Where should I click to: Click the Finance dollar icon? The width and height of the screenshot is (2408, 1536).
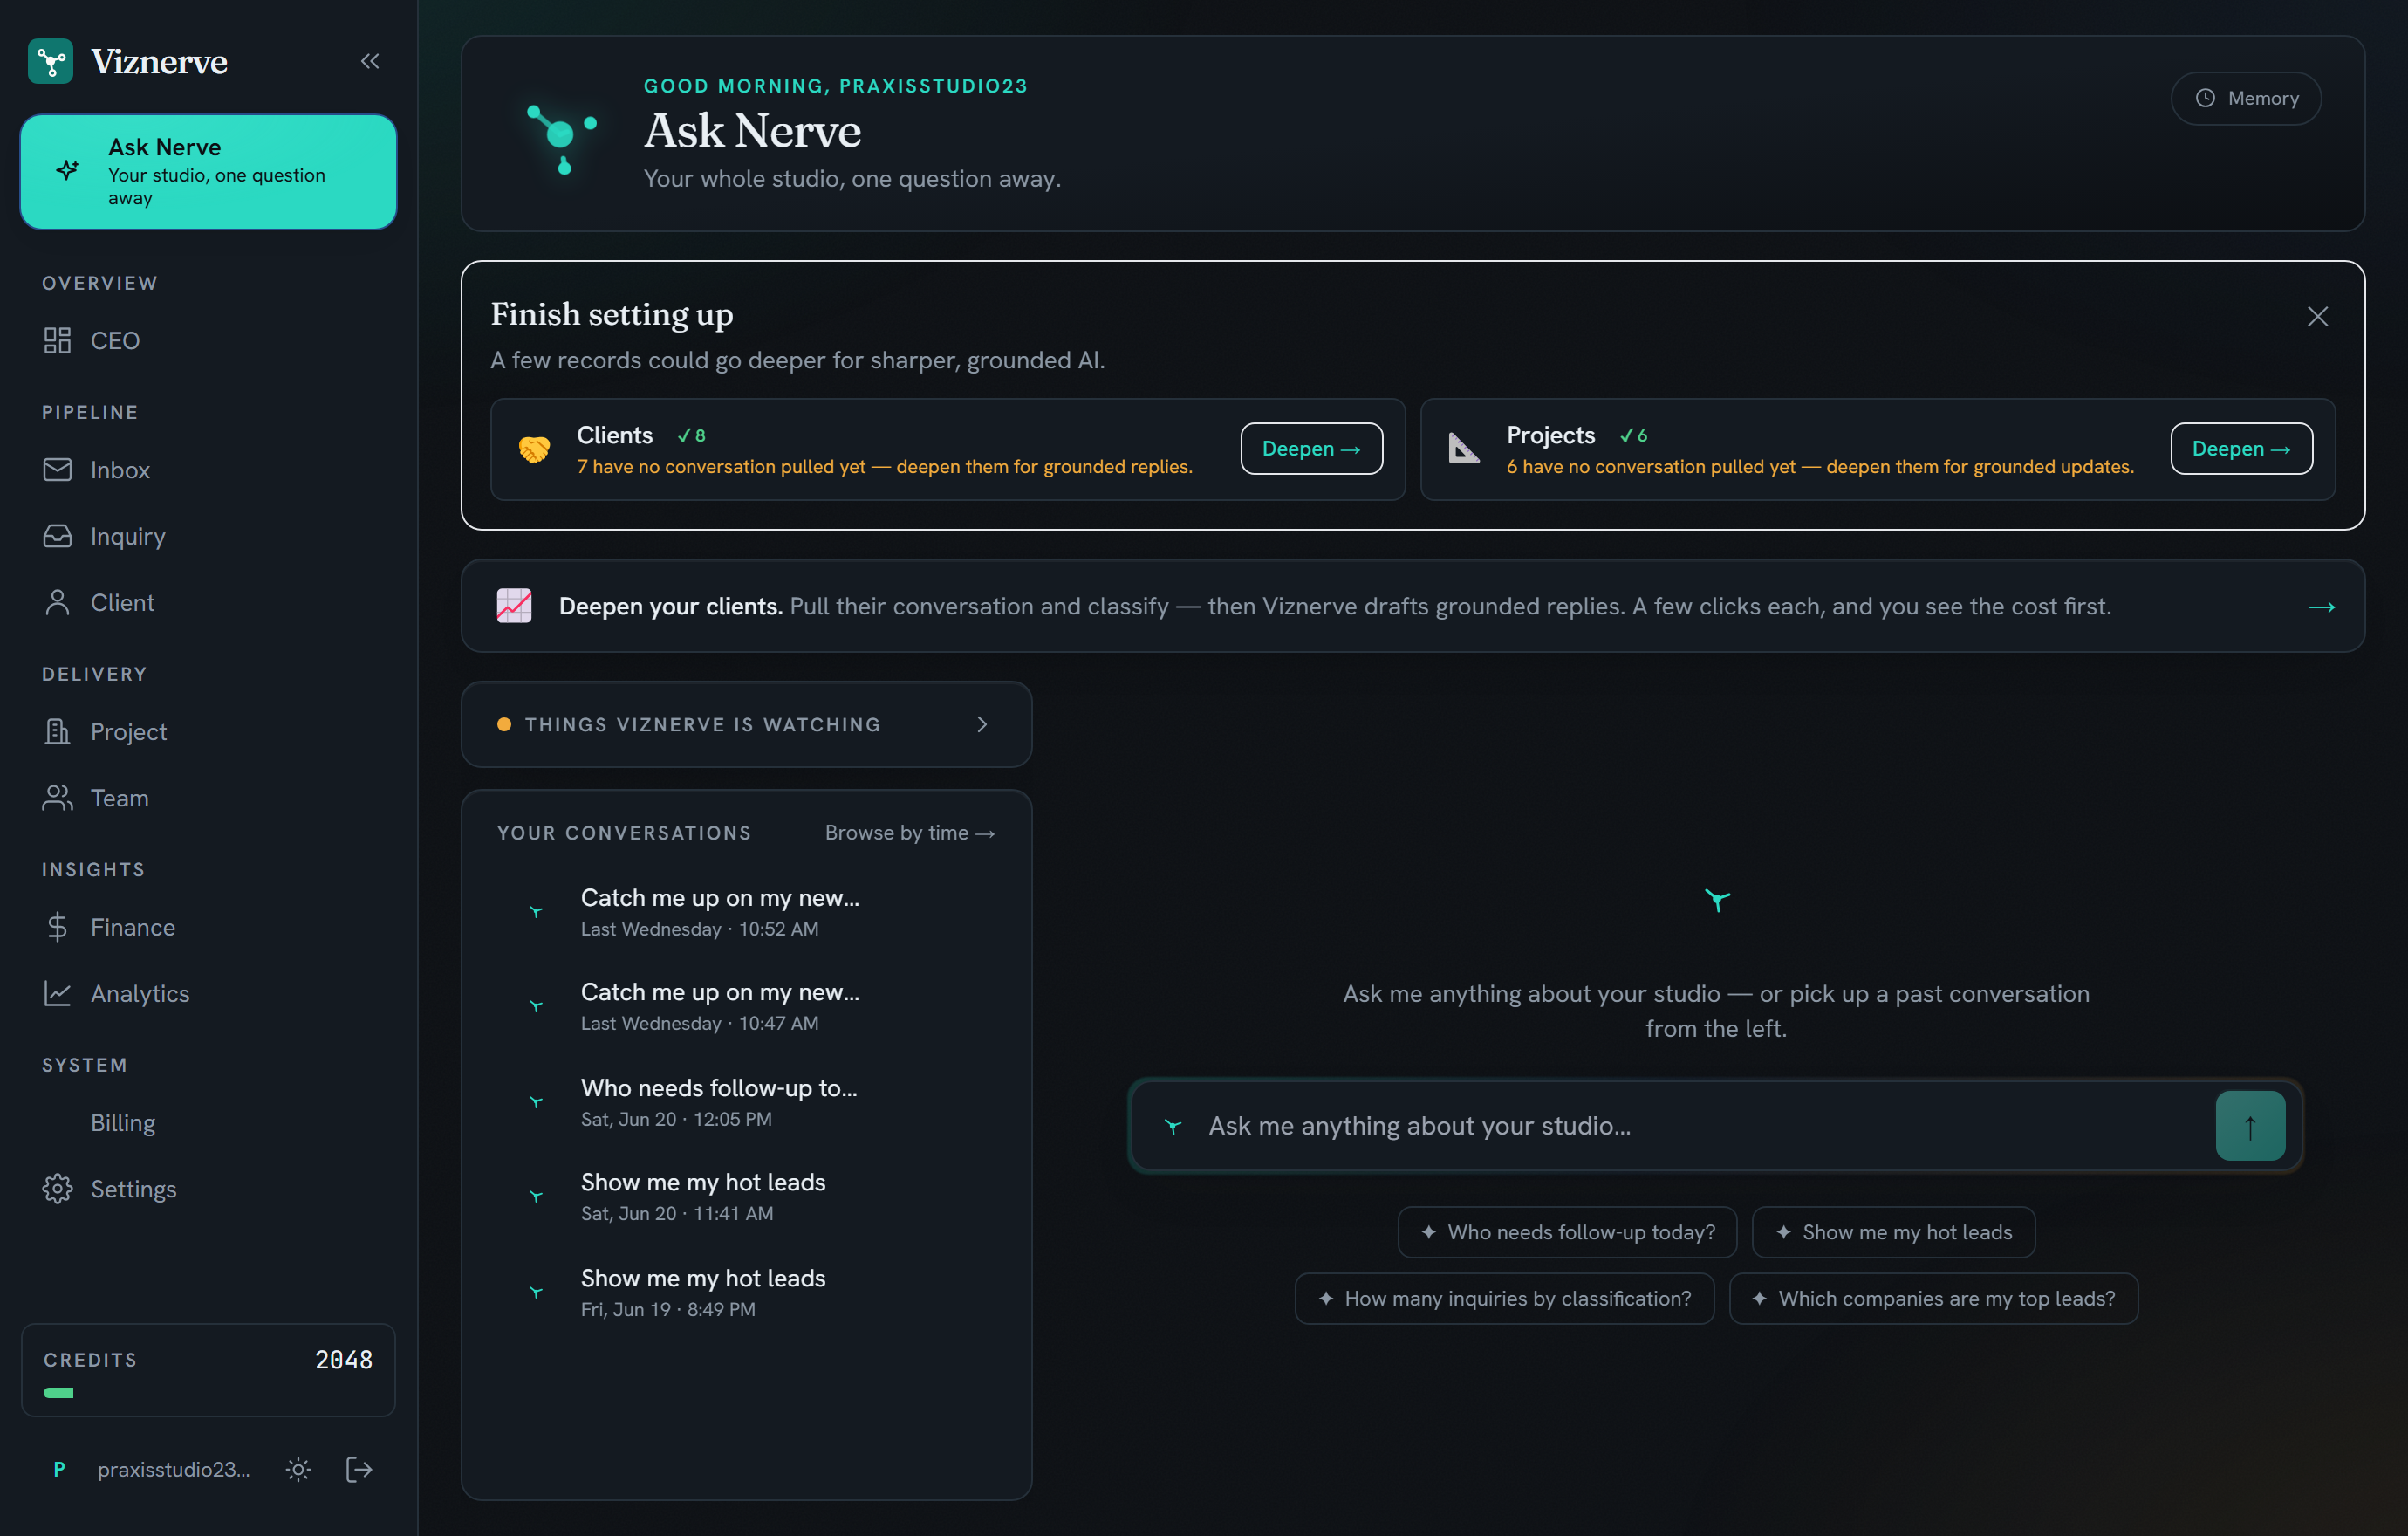click(x=58, y=927)
